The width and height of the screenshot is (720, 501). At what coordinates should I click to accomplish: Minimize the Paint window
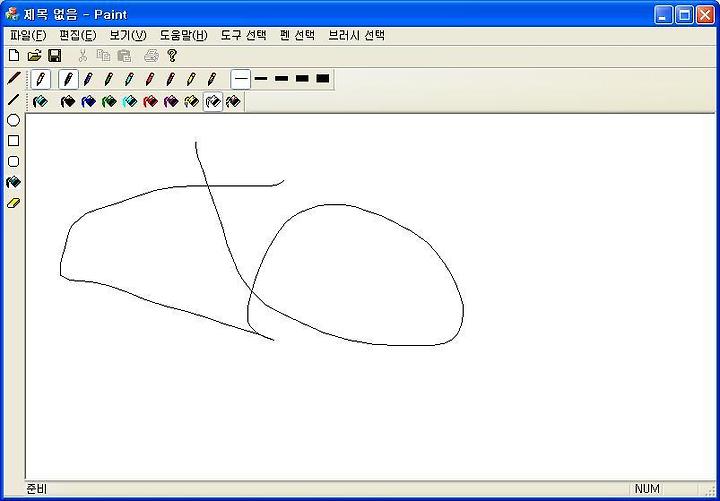[663, 15]
